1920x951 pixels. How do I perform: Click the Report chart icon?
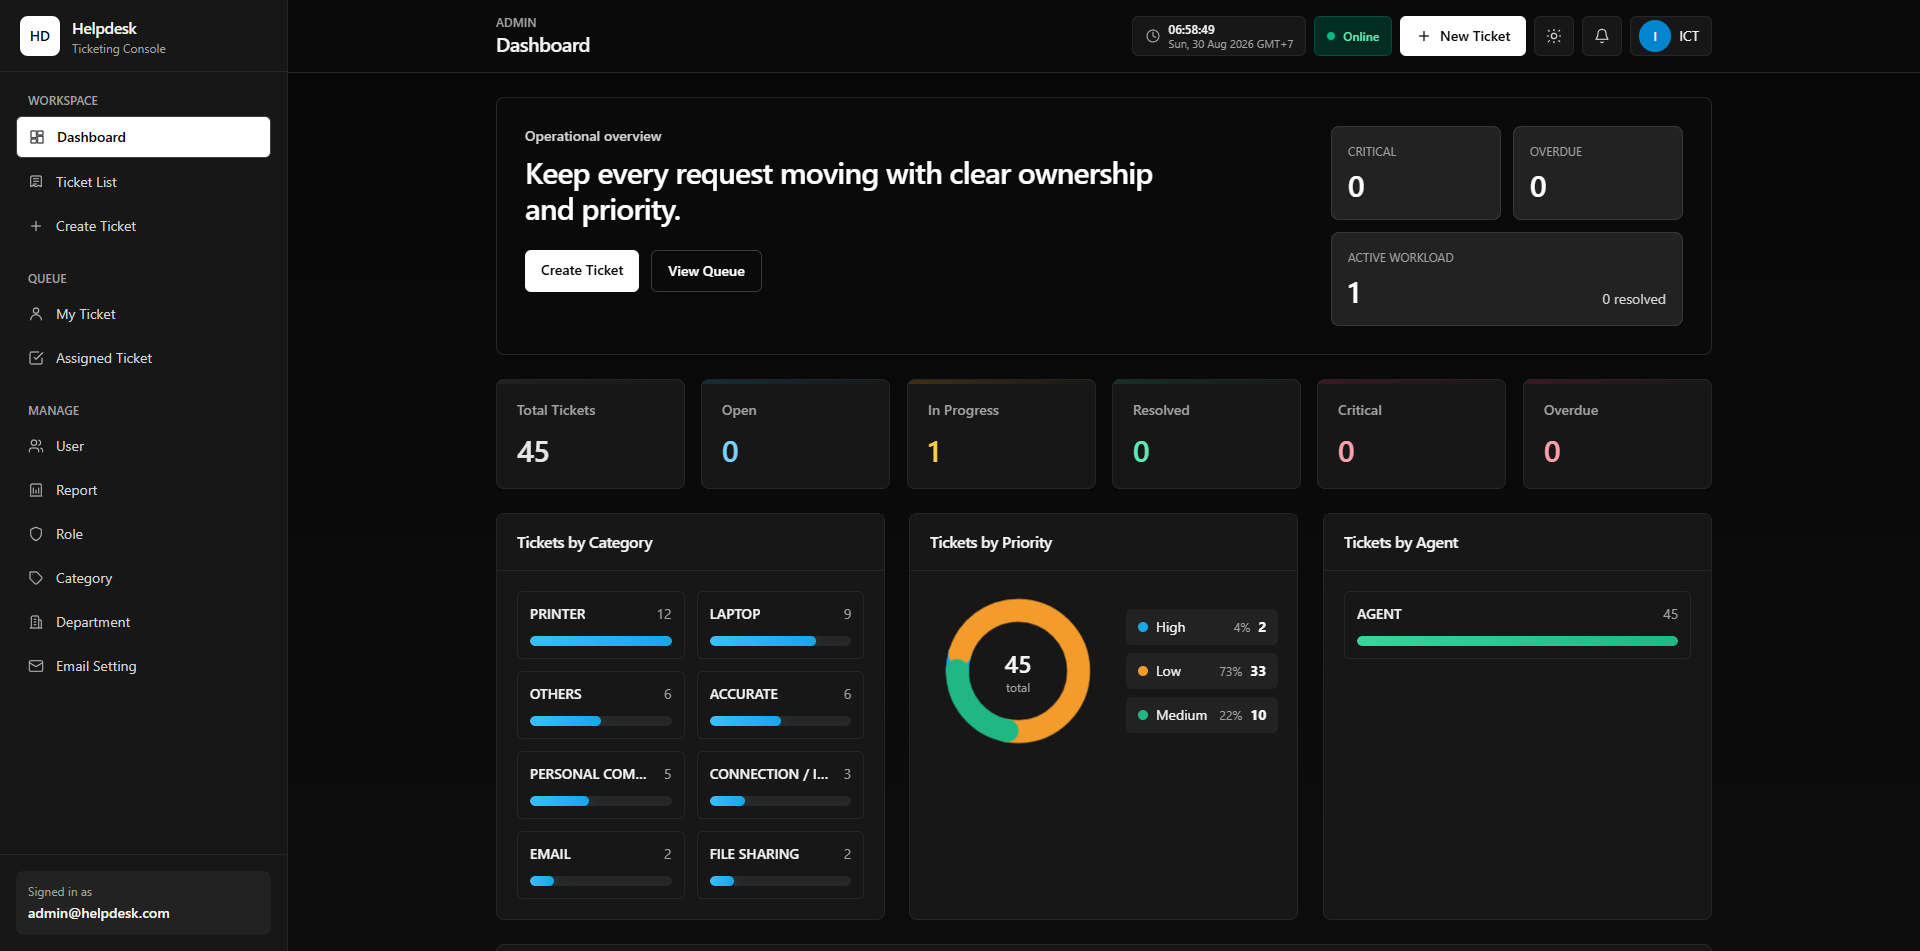point(36,490)
